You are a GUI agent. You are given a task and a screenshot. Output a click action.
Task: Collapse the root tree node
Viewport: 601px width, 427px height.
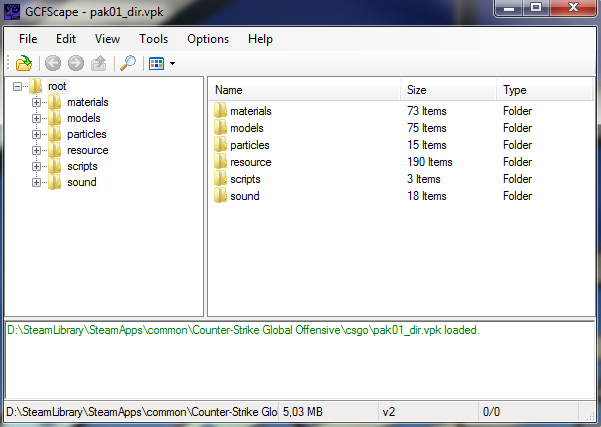17,86
